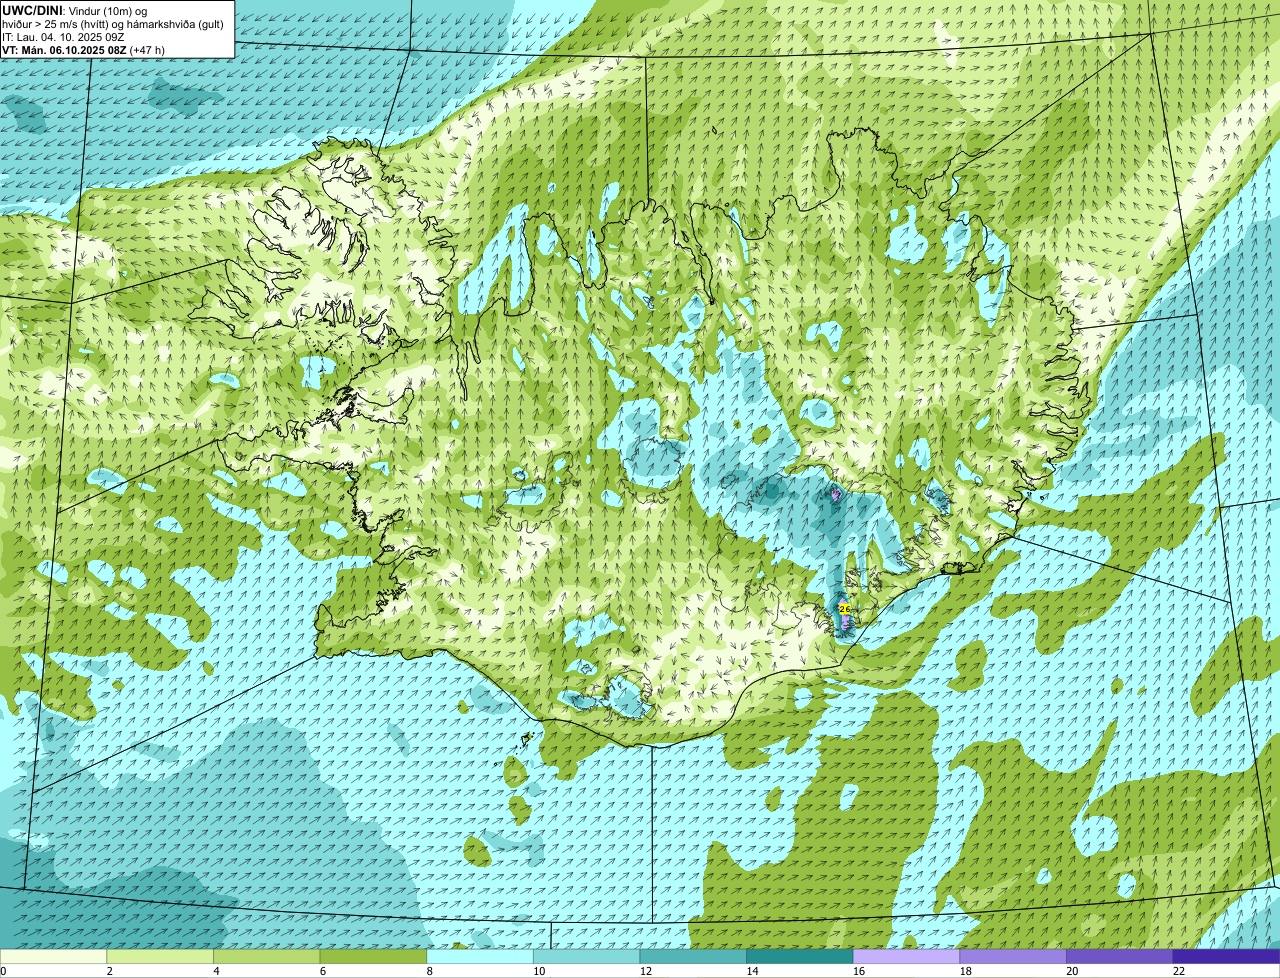
Task: Click the yellow 26 maximum gust marker
Action: pyautogui.click(x=844, y=609)
